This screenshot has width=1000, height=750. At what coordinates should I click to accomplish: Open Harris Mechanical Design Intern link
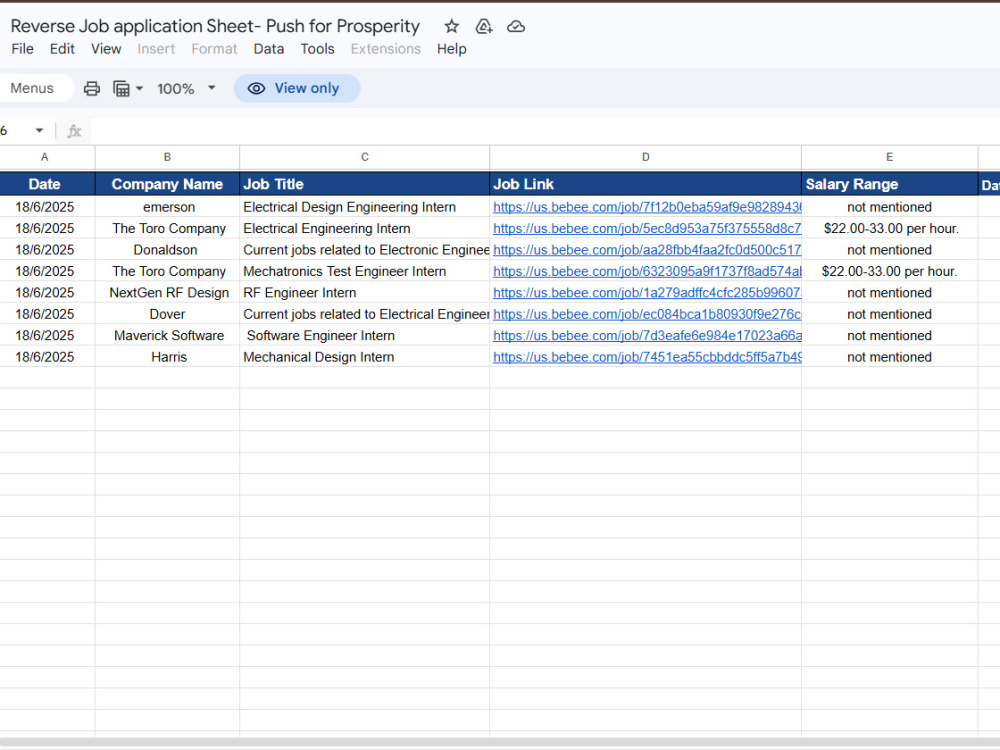pos(647,357)
